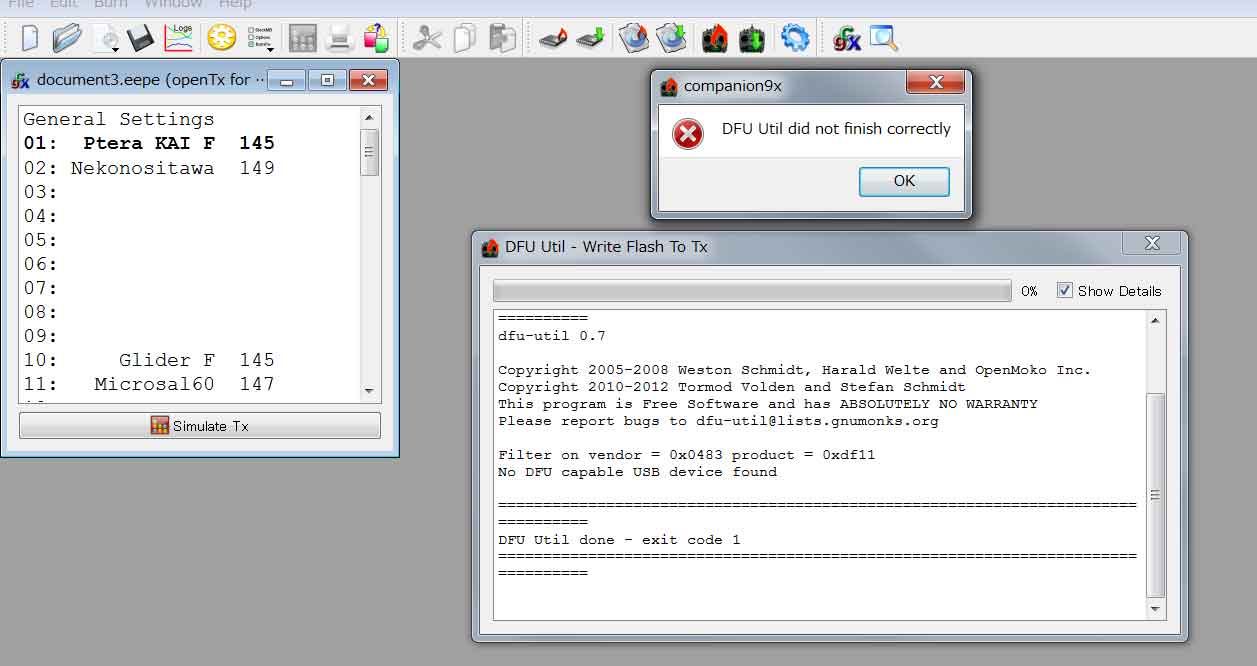Open a file with the folder icon
The image size is (1257, 666).
(x=67, y=38)
